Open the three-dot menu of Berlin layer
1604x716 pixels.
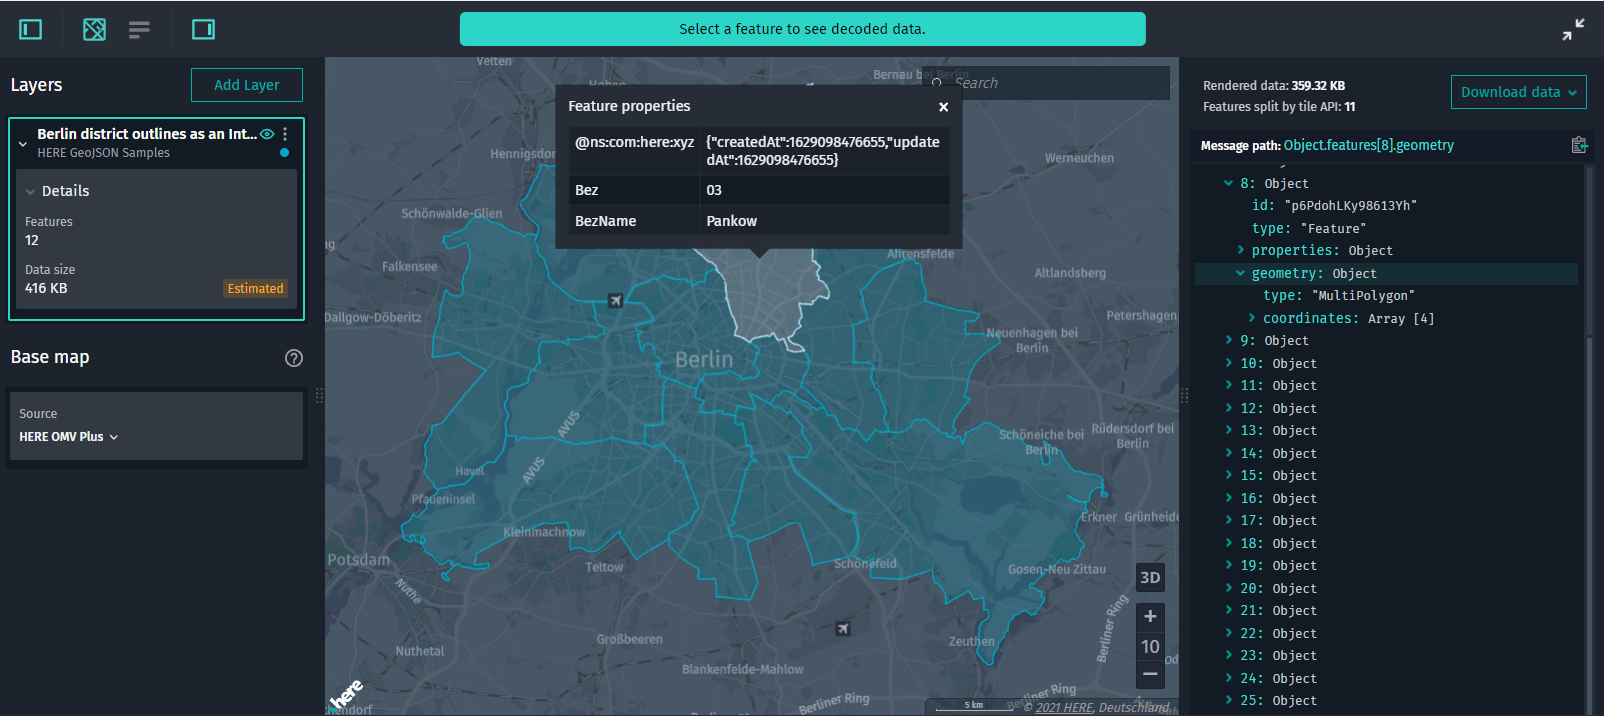click(x=285, y=134)
